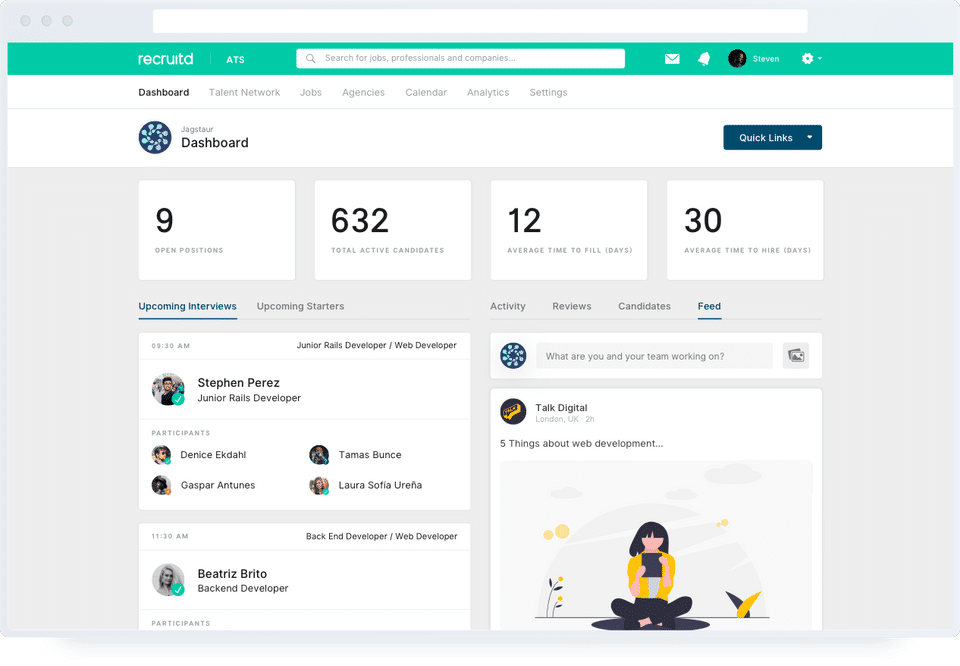Click the 09:30 AM interview time
Screen dimensions: 960x666
pos(171,346)
